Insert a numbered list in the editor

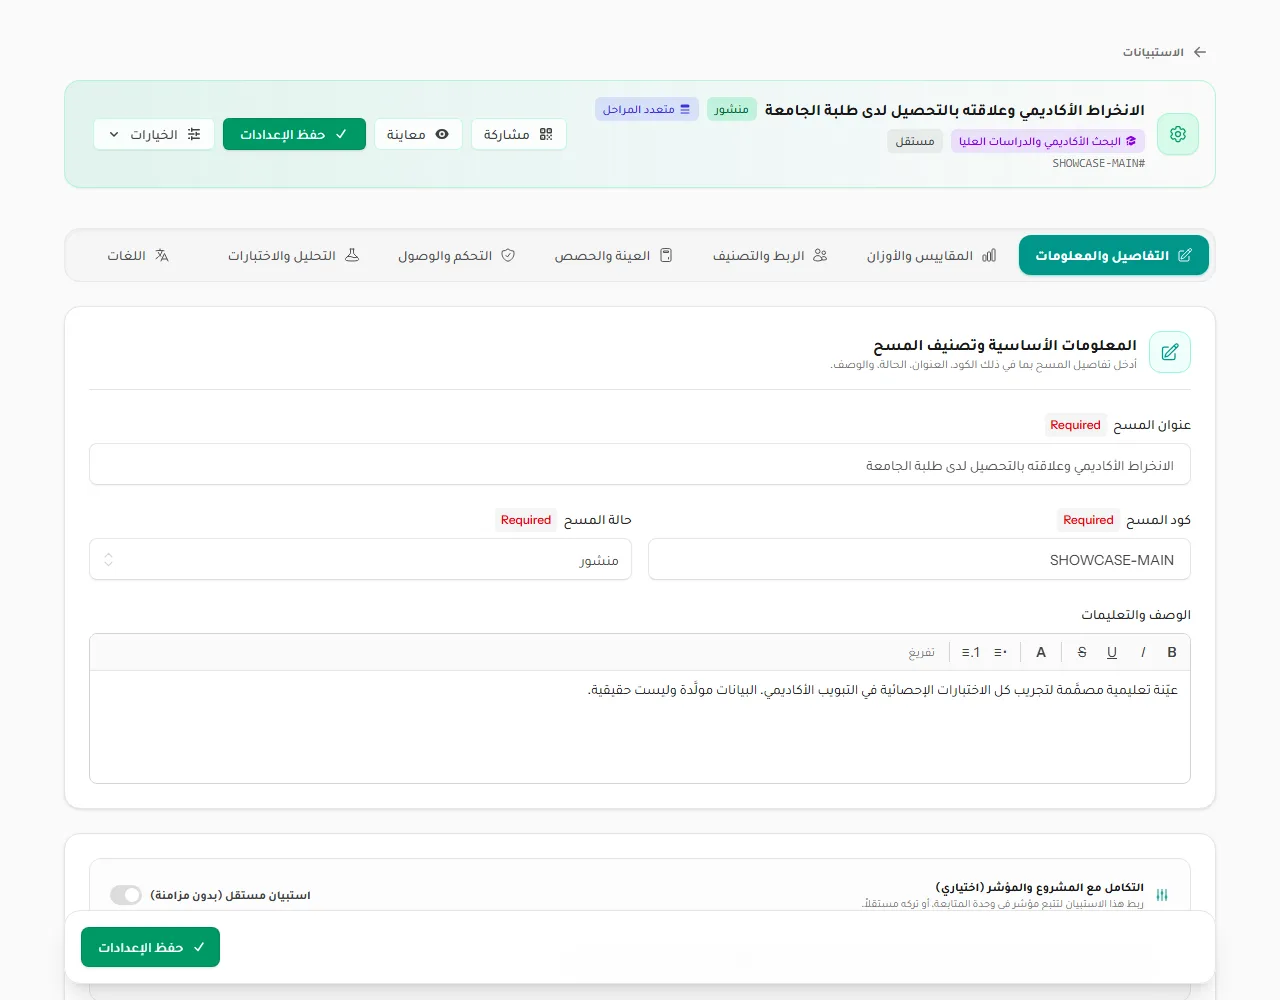(971, 652)
